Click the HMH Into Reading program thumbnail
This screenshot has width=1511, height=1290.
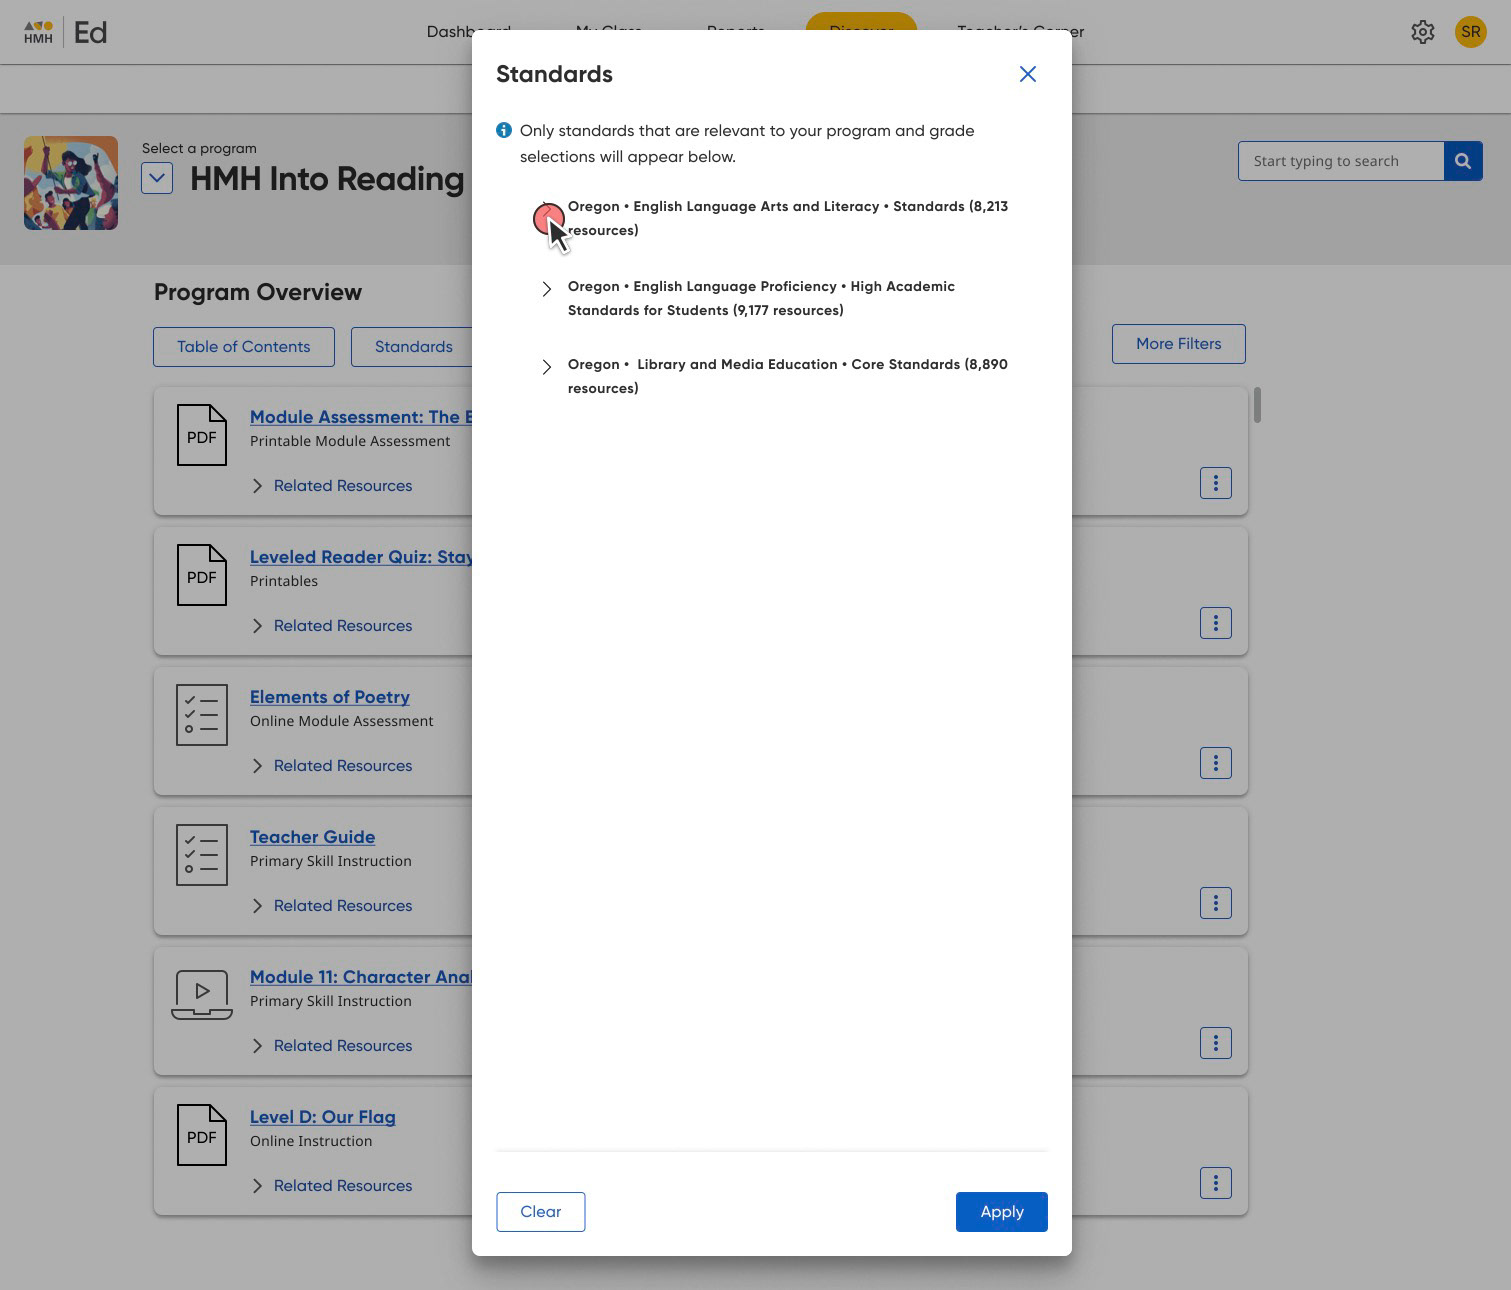[x=71, y=183]
